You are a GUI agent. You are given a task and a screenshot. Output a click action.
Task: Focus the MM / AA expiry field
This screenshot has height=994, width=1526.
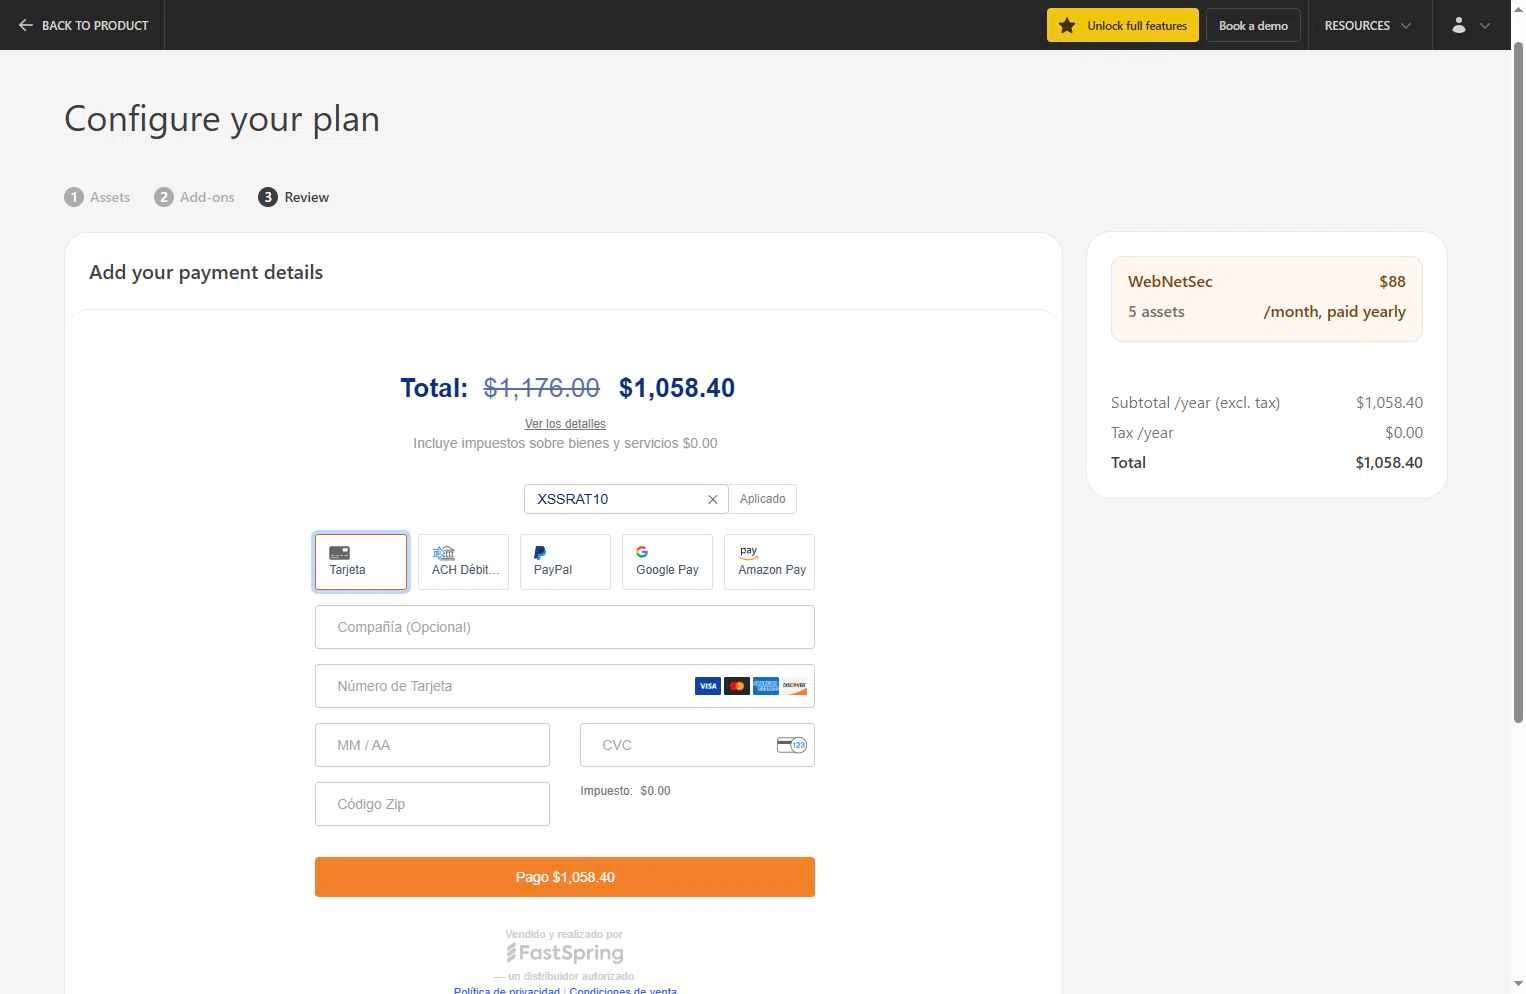(x=432, y=745)
